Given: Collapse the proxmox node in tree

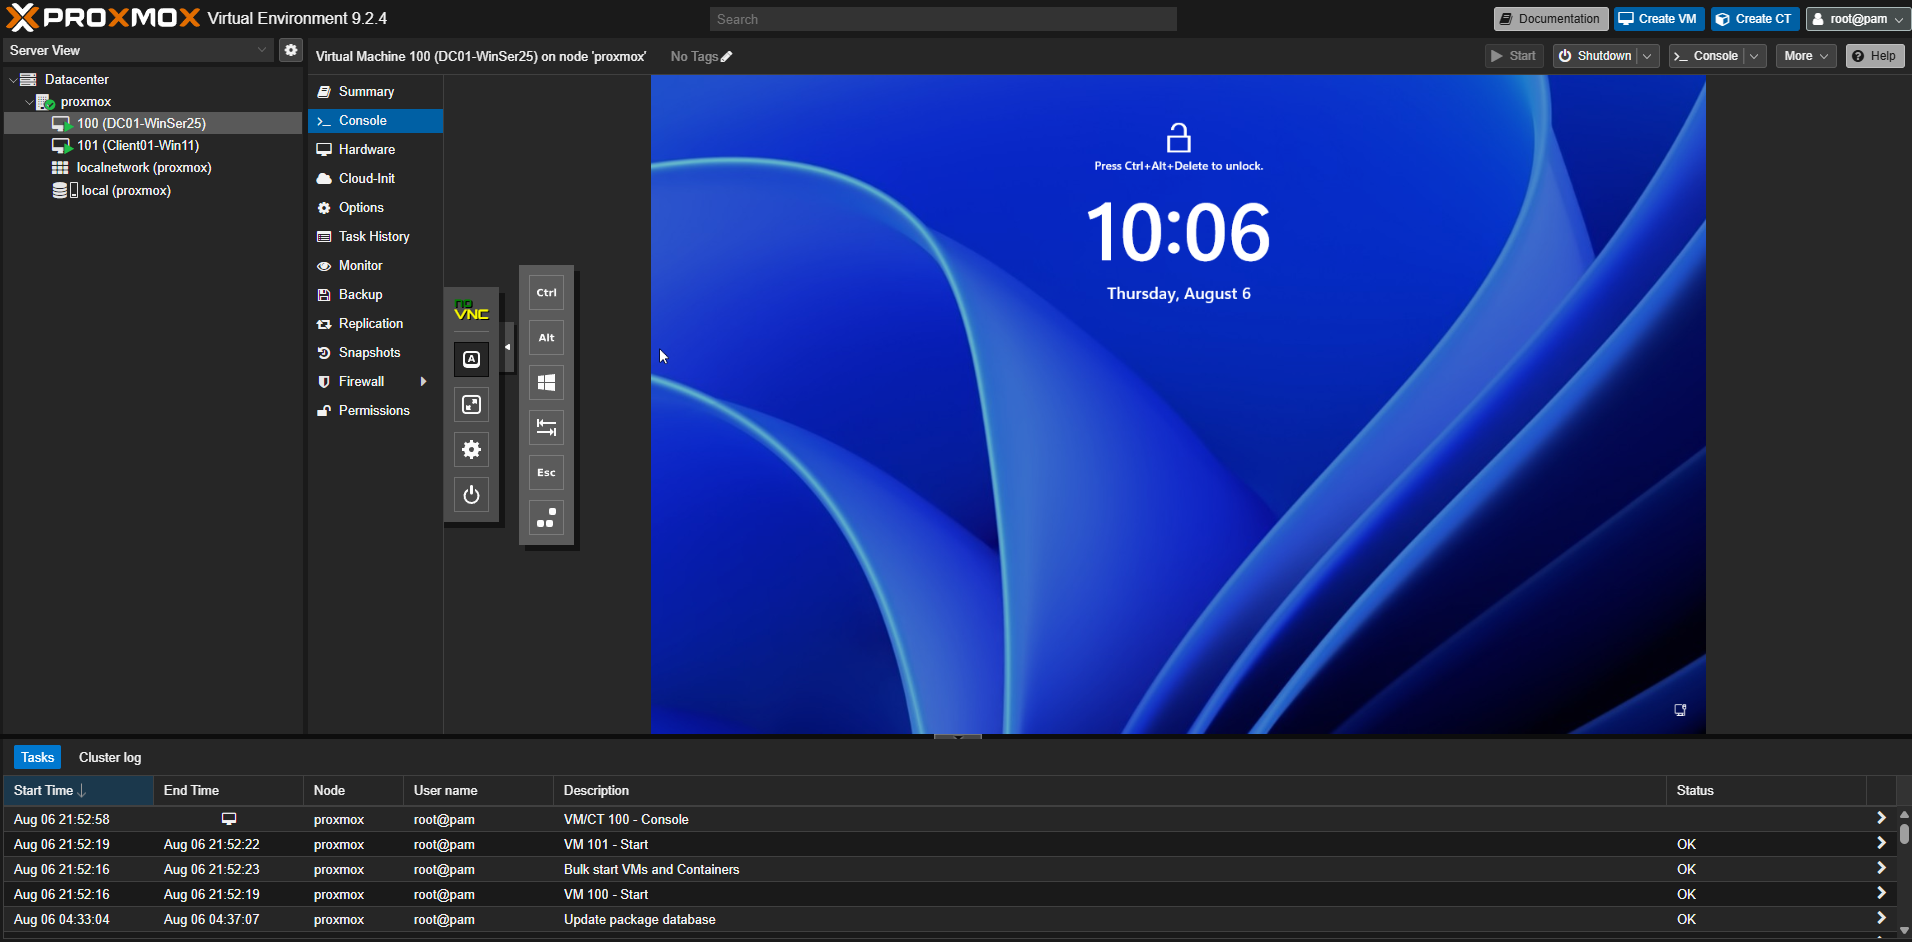Looking at the screenshot, I should [x=28, y=102].
